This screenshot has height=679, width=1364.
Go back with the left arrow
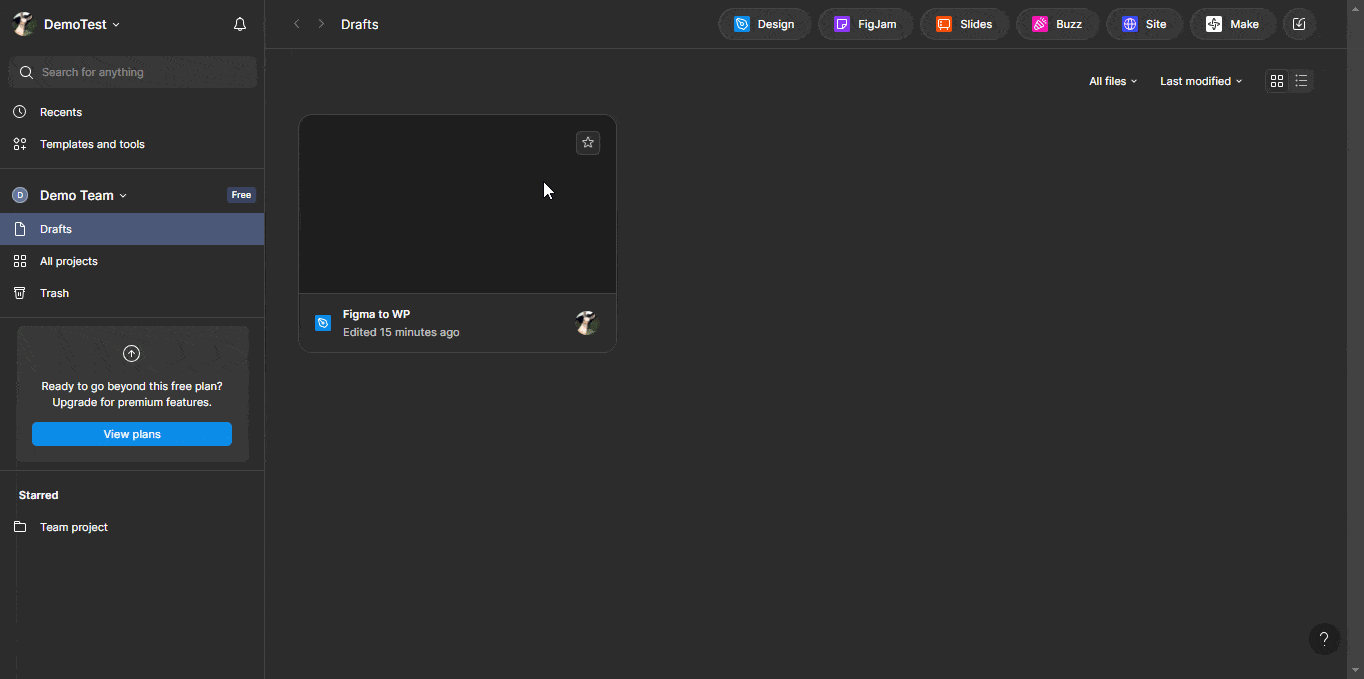[297, 24]
